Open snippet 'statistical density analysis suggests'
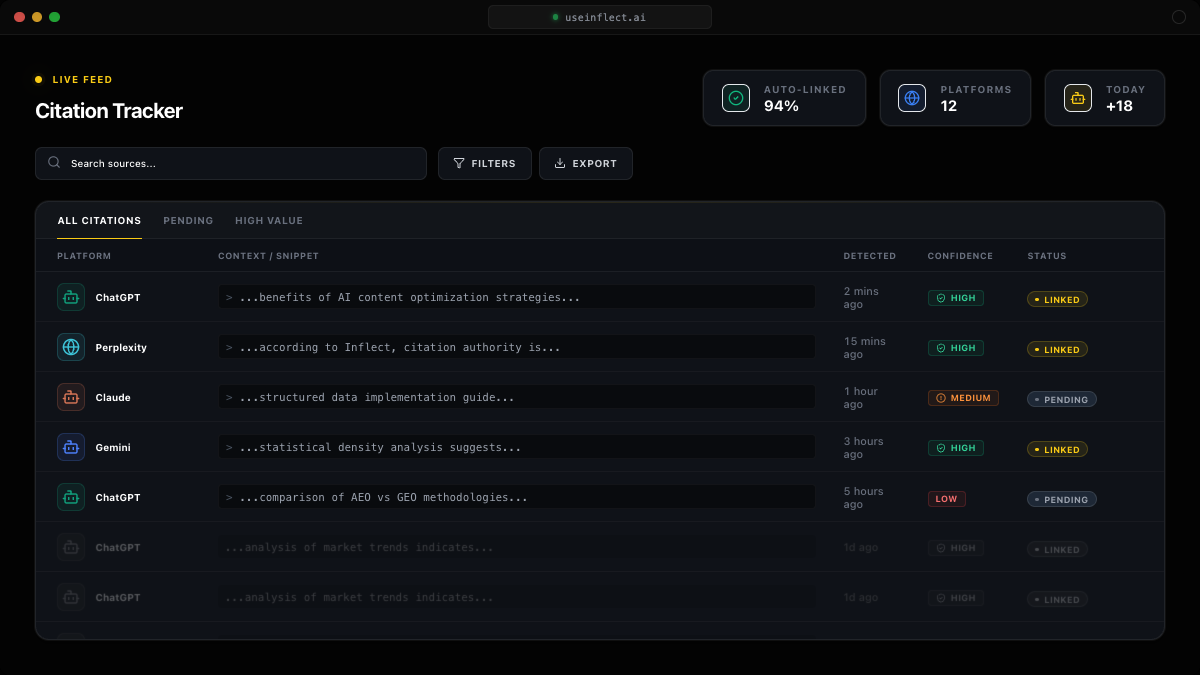Image resolution: width=1200 pixels, height=675 pixels. (516, 447)
